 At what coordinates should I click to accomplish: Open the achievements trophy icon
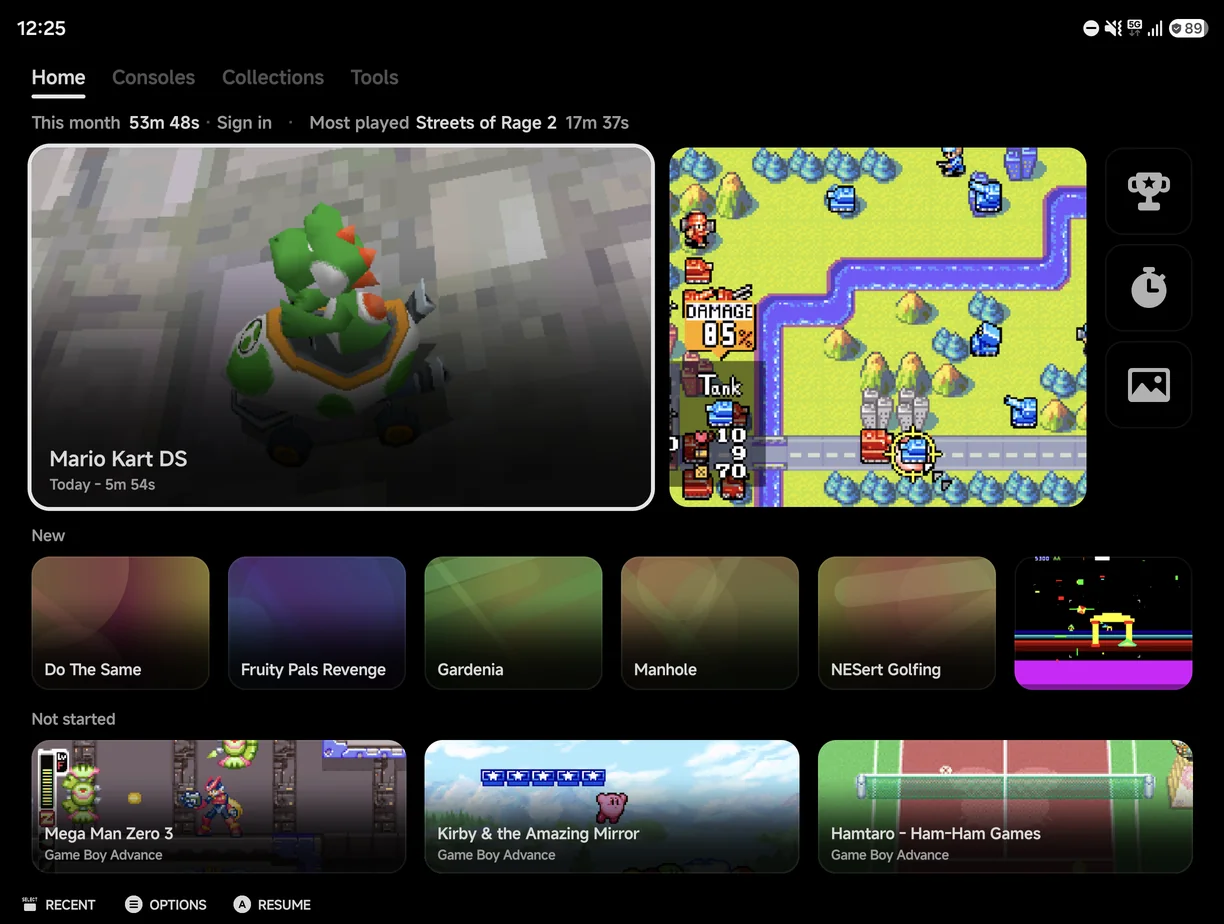coord(1148,190)
